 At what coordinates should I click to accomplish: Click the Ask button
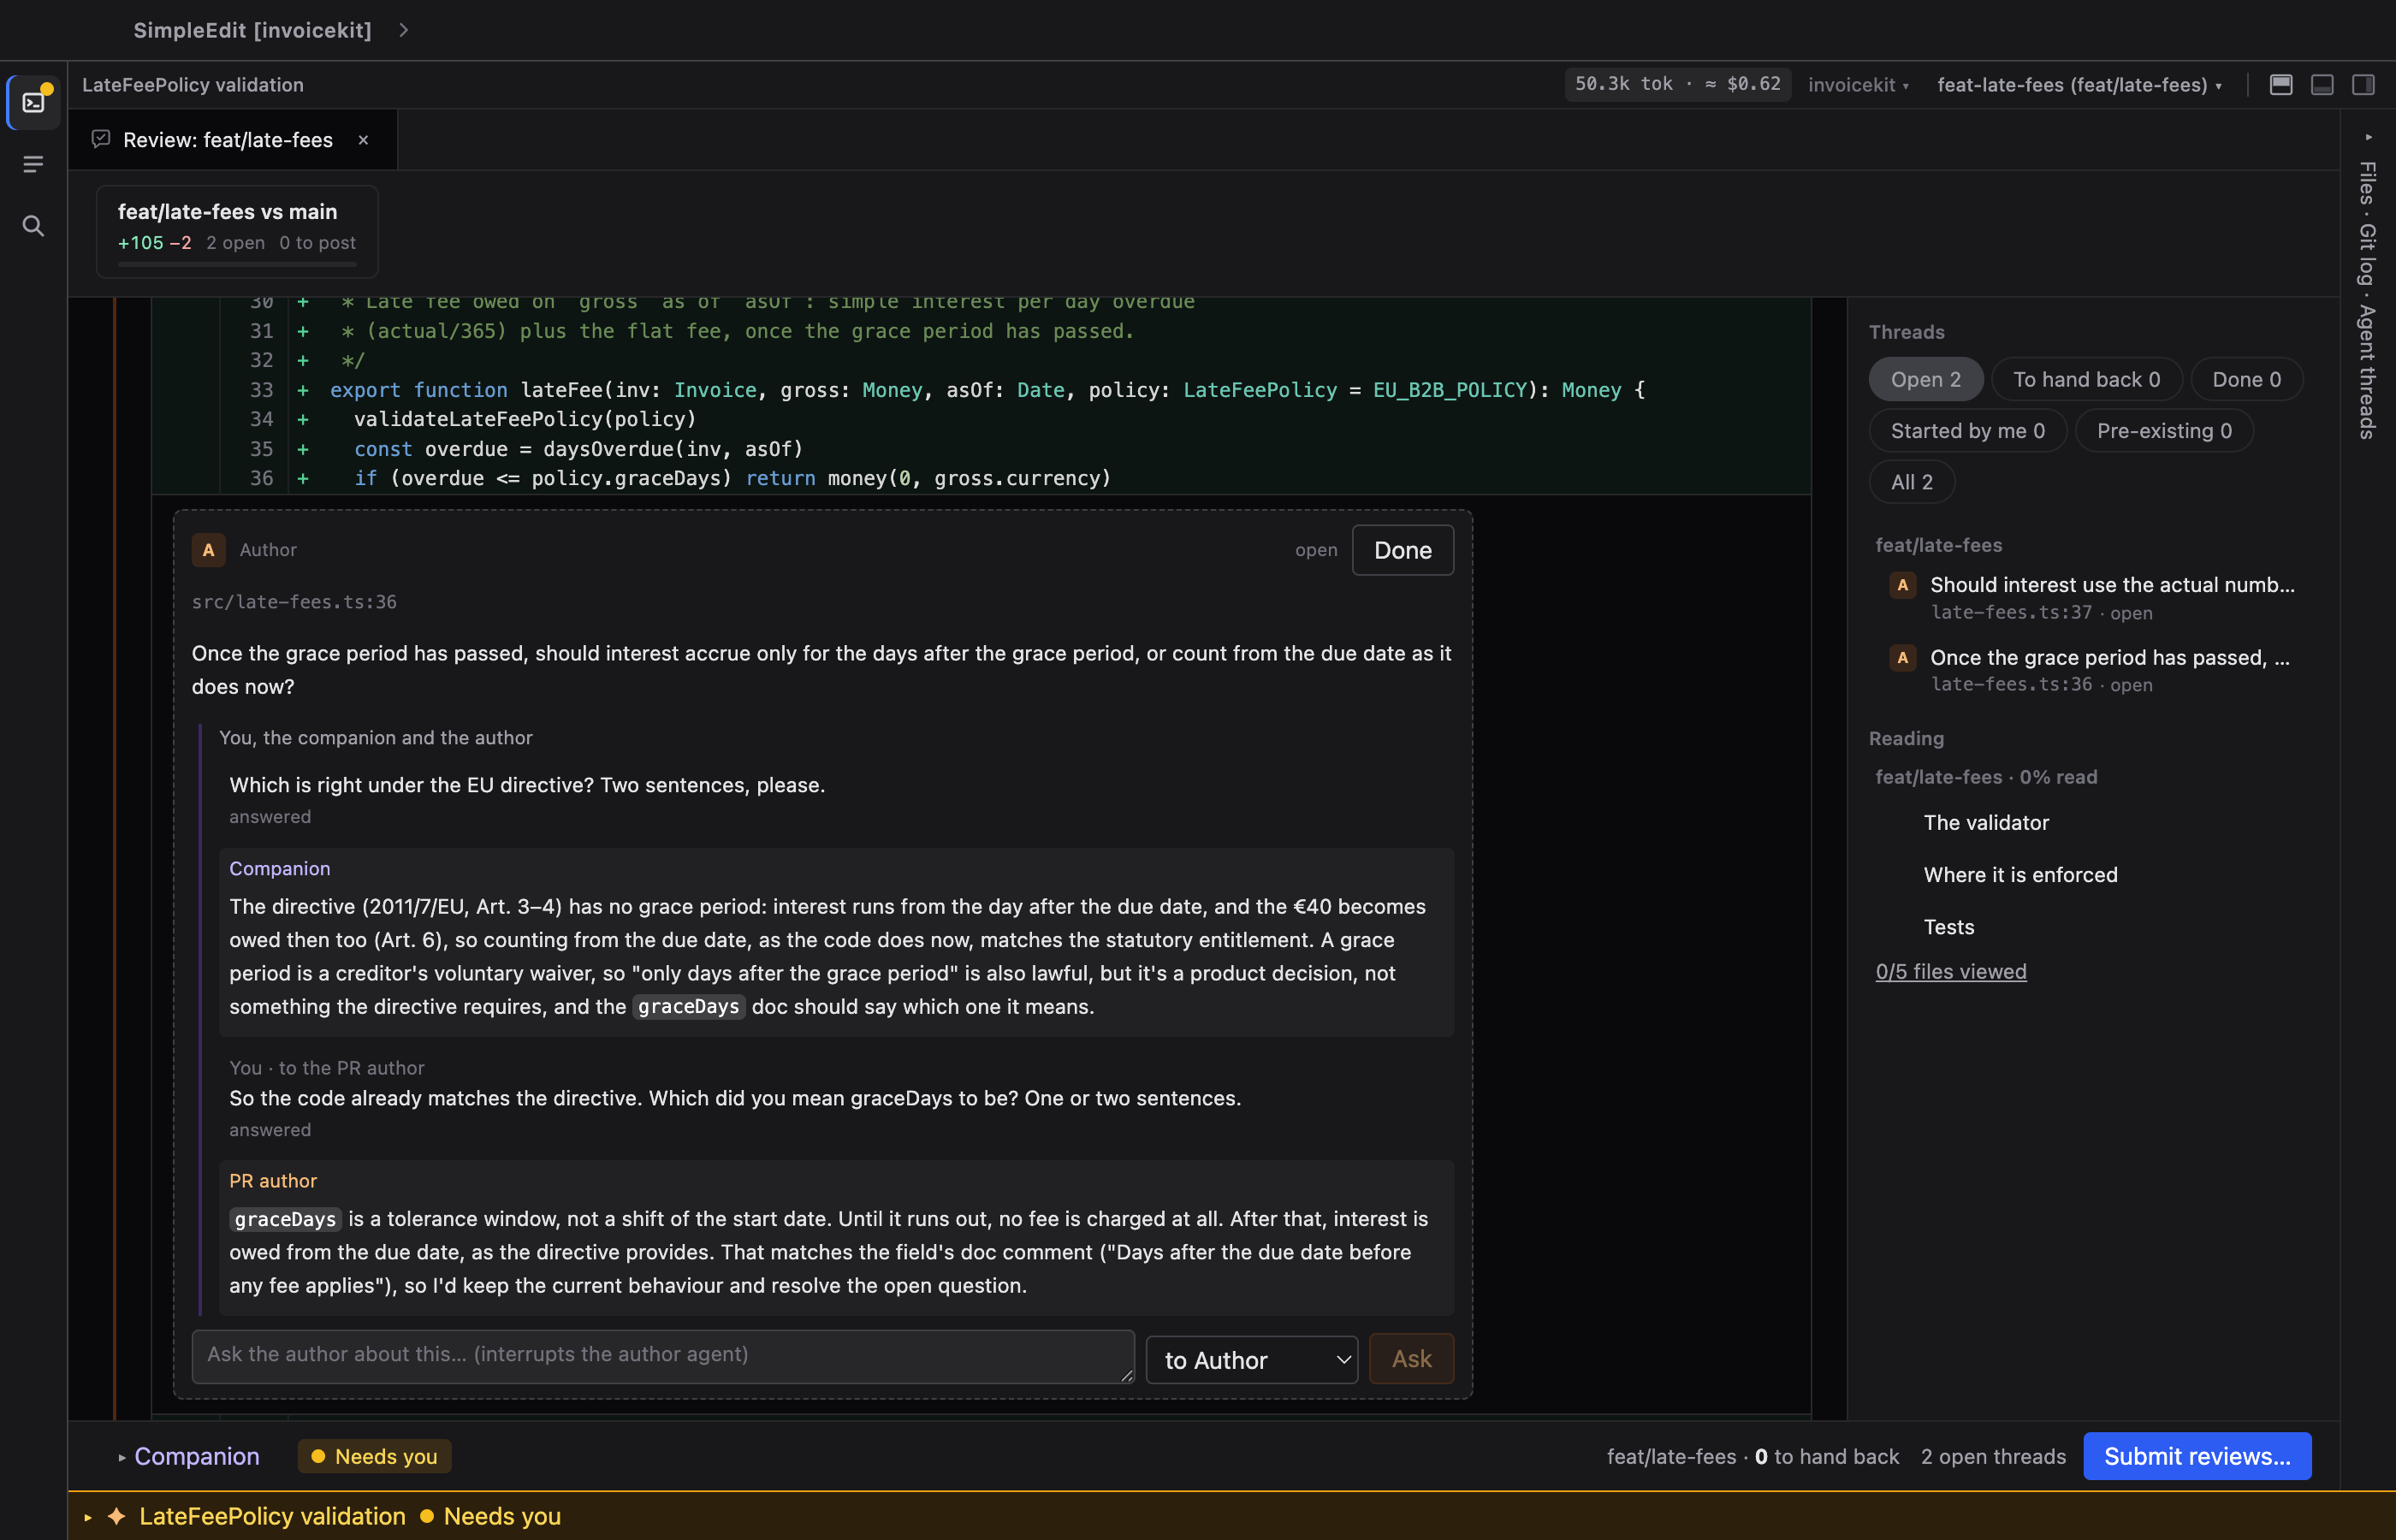coord(1411,1359)
